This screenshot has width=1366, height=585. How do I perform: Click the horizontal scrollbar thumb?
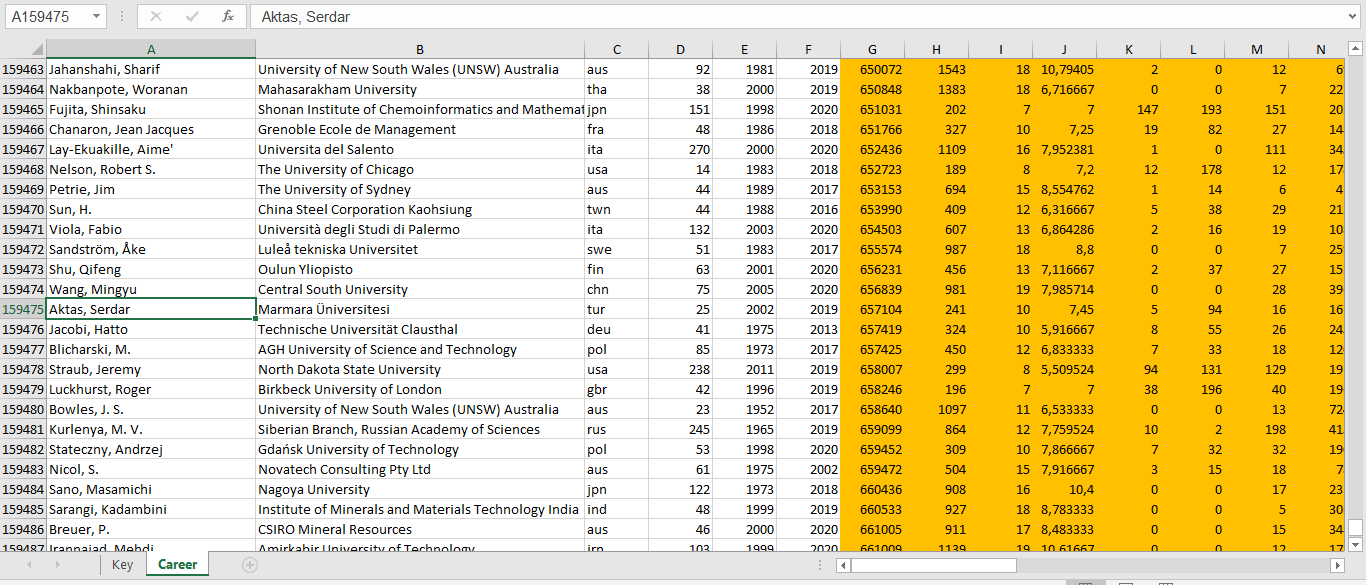(x=932, y=565)
